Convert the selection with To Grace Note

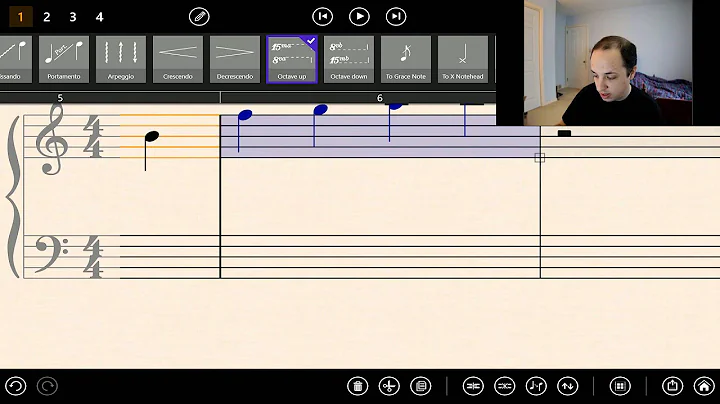(x=405, y=60)
